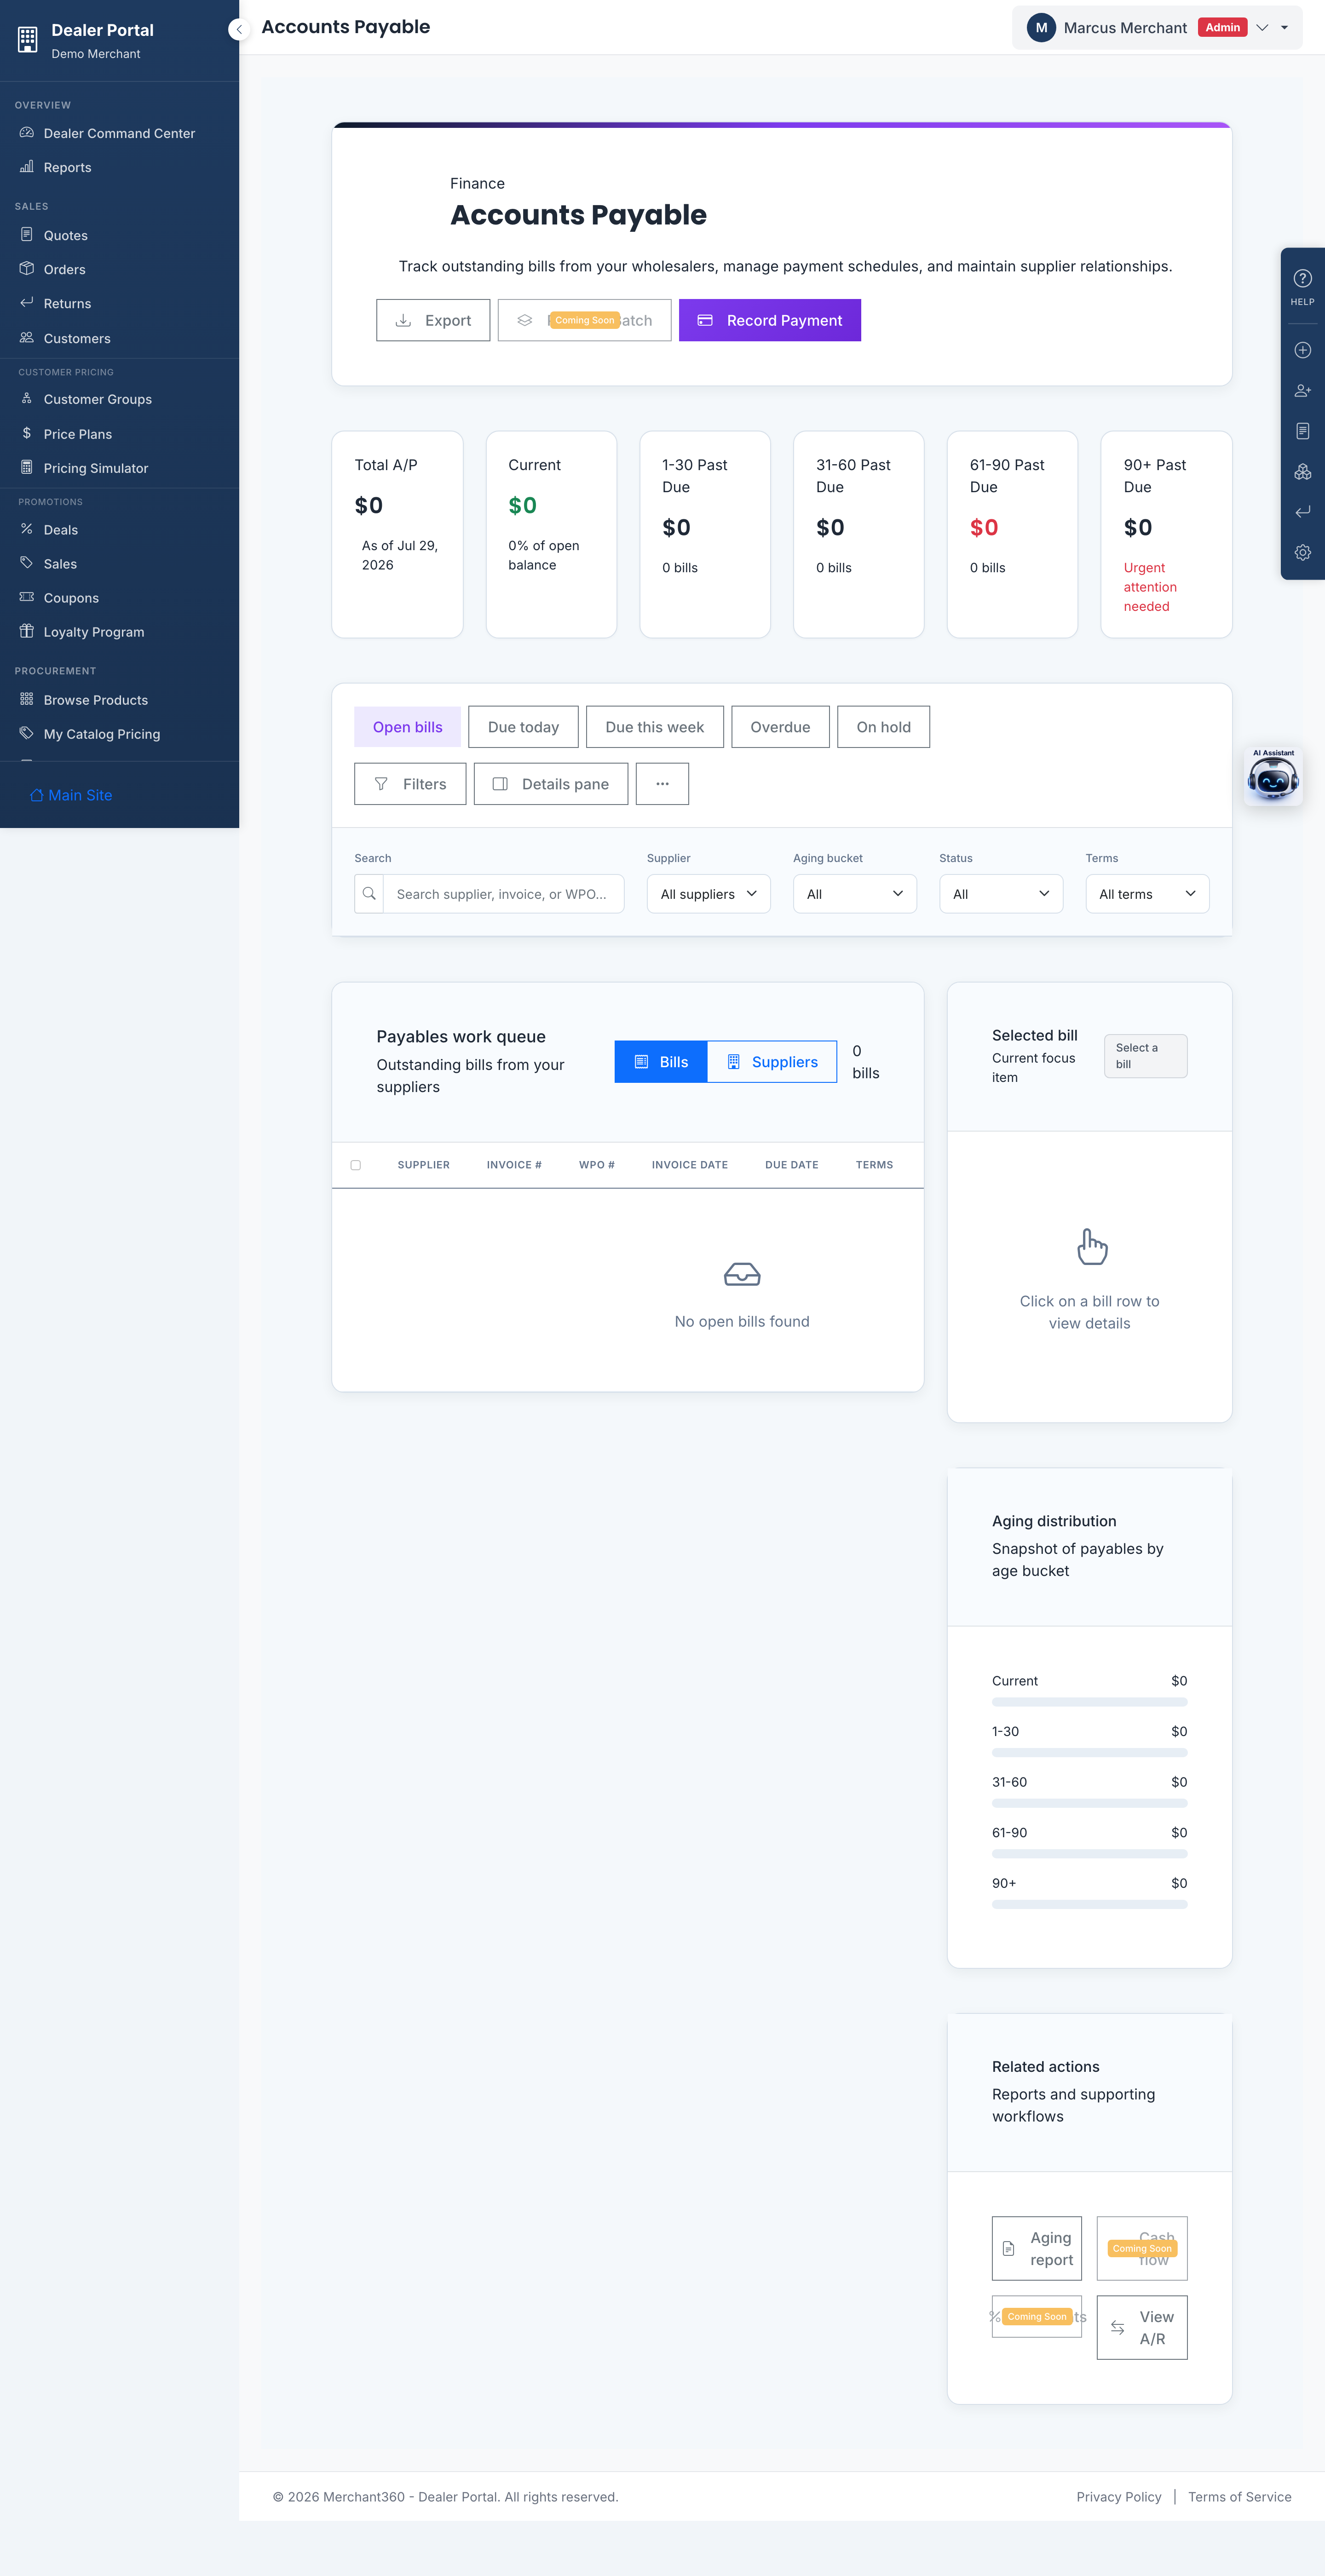Open the Aging bucket dropdown

tap(855, 894)
